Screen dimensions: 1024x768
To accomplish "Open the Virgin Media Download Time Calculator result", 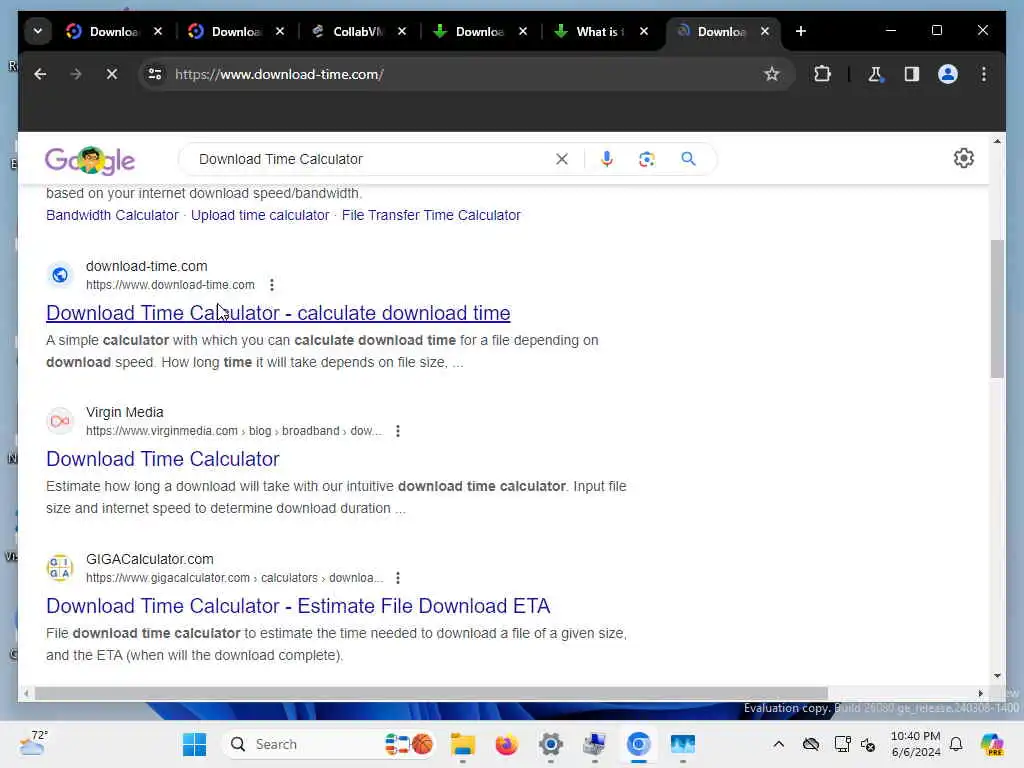I will [163, 459].
